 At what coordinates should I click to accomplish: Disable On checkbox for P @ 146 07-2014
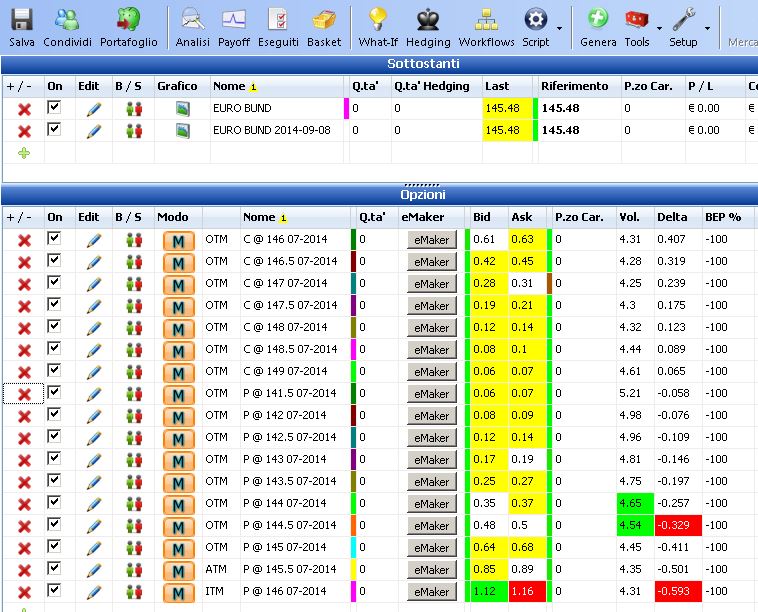(54, 590)
